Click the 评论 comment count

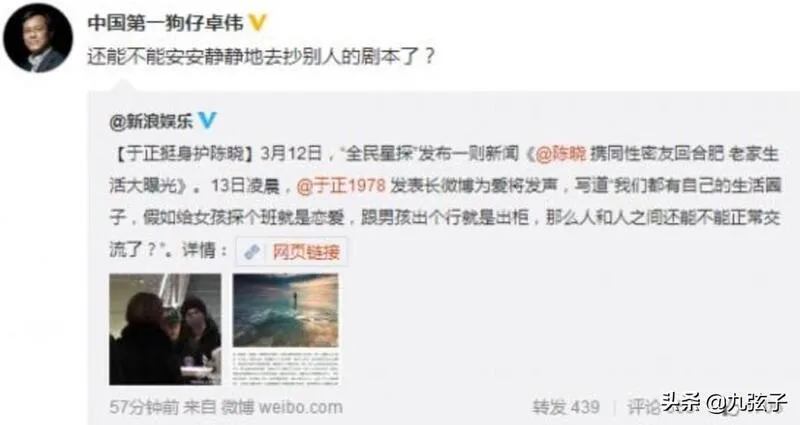point(645,407)
